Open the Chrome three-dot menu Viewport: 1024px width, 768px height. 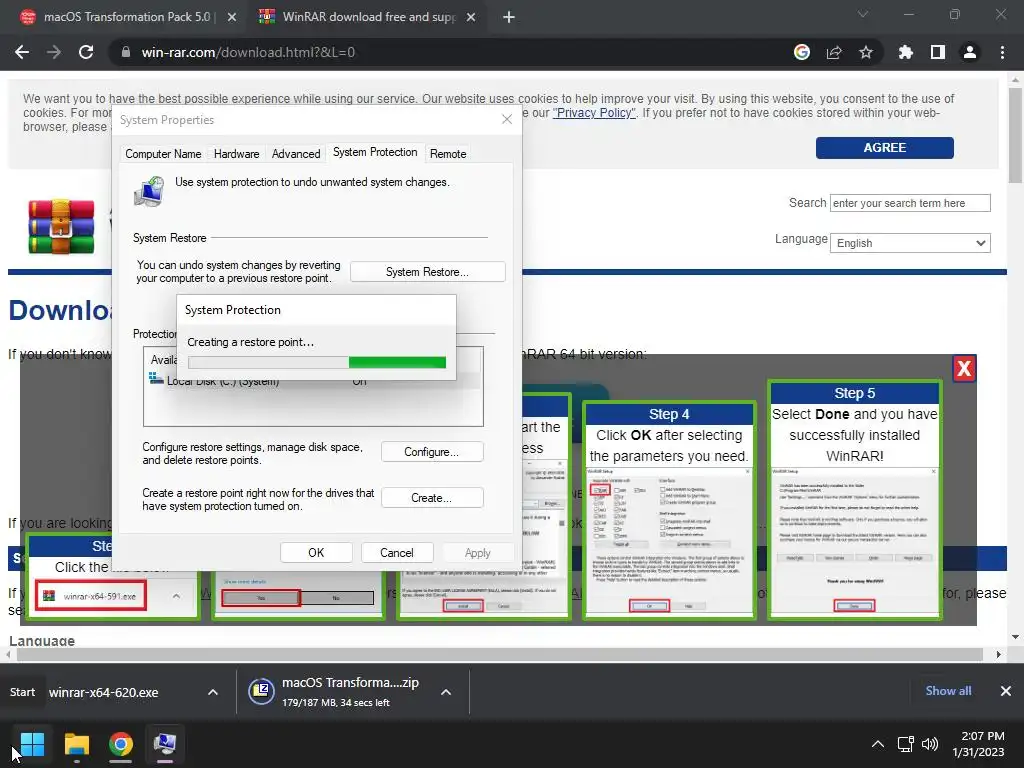[1002, 52]
